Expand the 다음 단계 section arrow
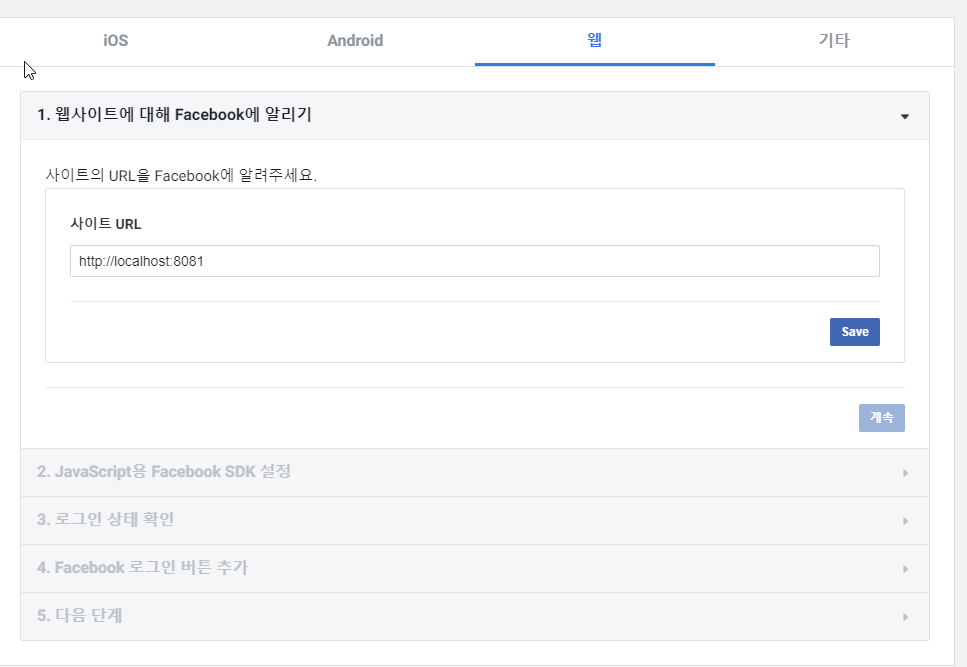 (x=905, y=616)
